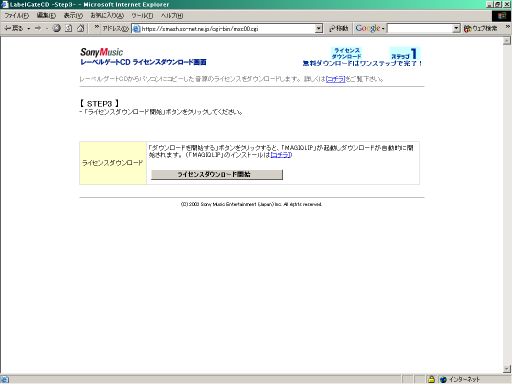Open the ファイル (File) menu
This screenshot has height=384, width=512.
click(x=17, y=16)
